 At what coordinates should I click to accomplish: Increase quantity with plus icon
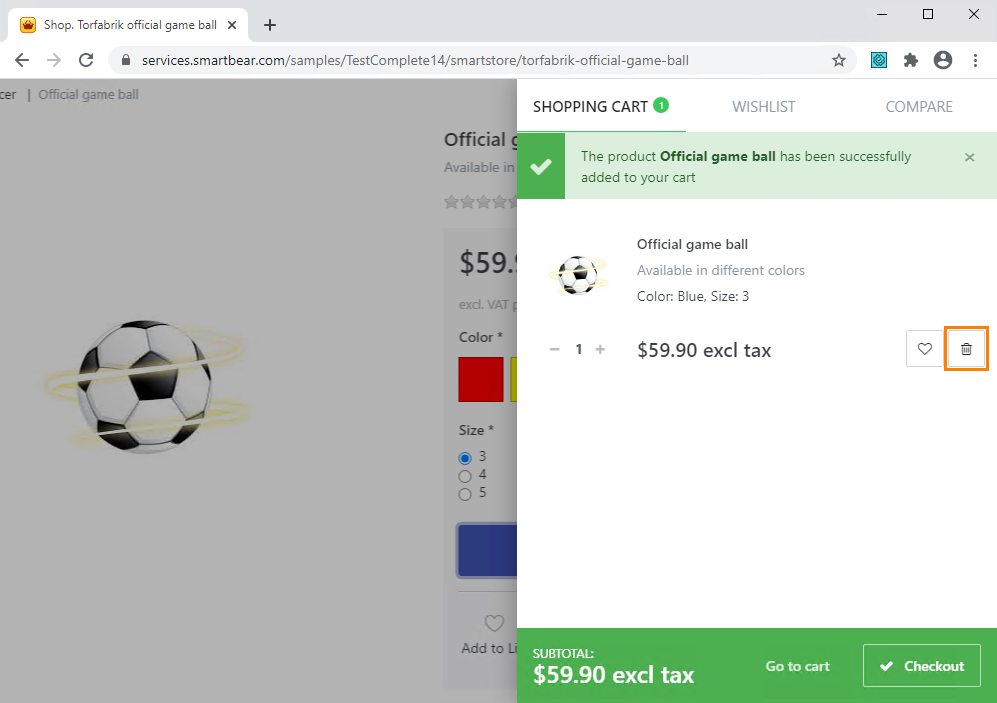[599, 349]
